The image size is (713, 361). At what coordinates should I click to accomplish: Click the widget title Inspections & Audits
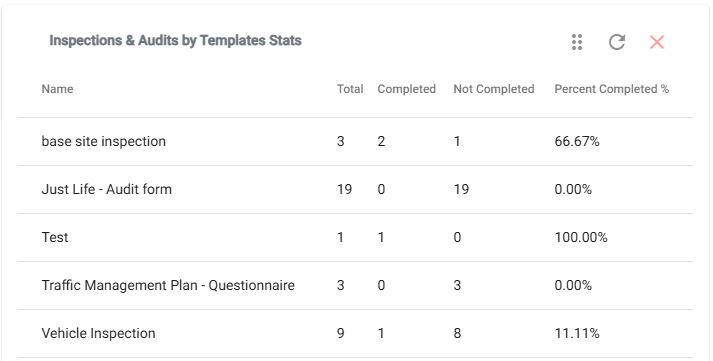pos(176,40)
